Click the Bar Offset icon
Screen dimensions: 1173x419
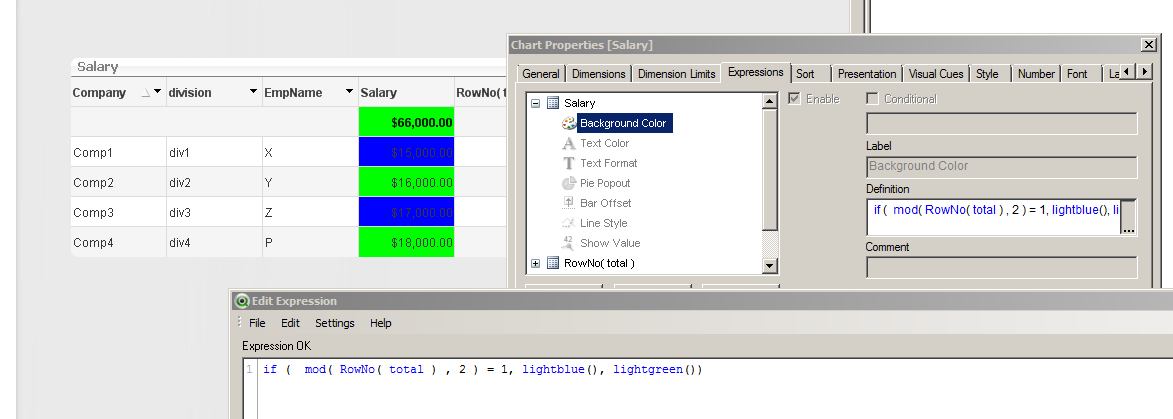tap(569, 203)
